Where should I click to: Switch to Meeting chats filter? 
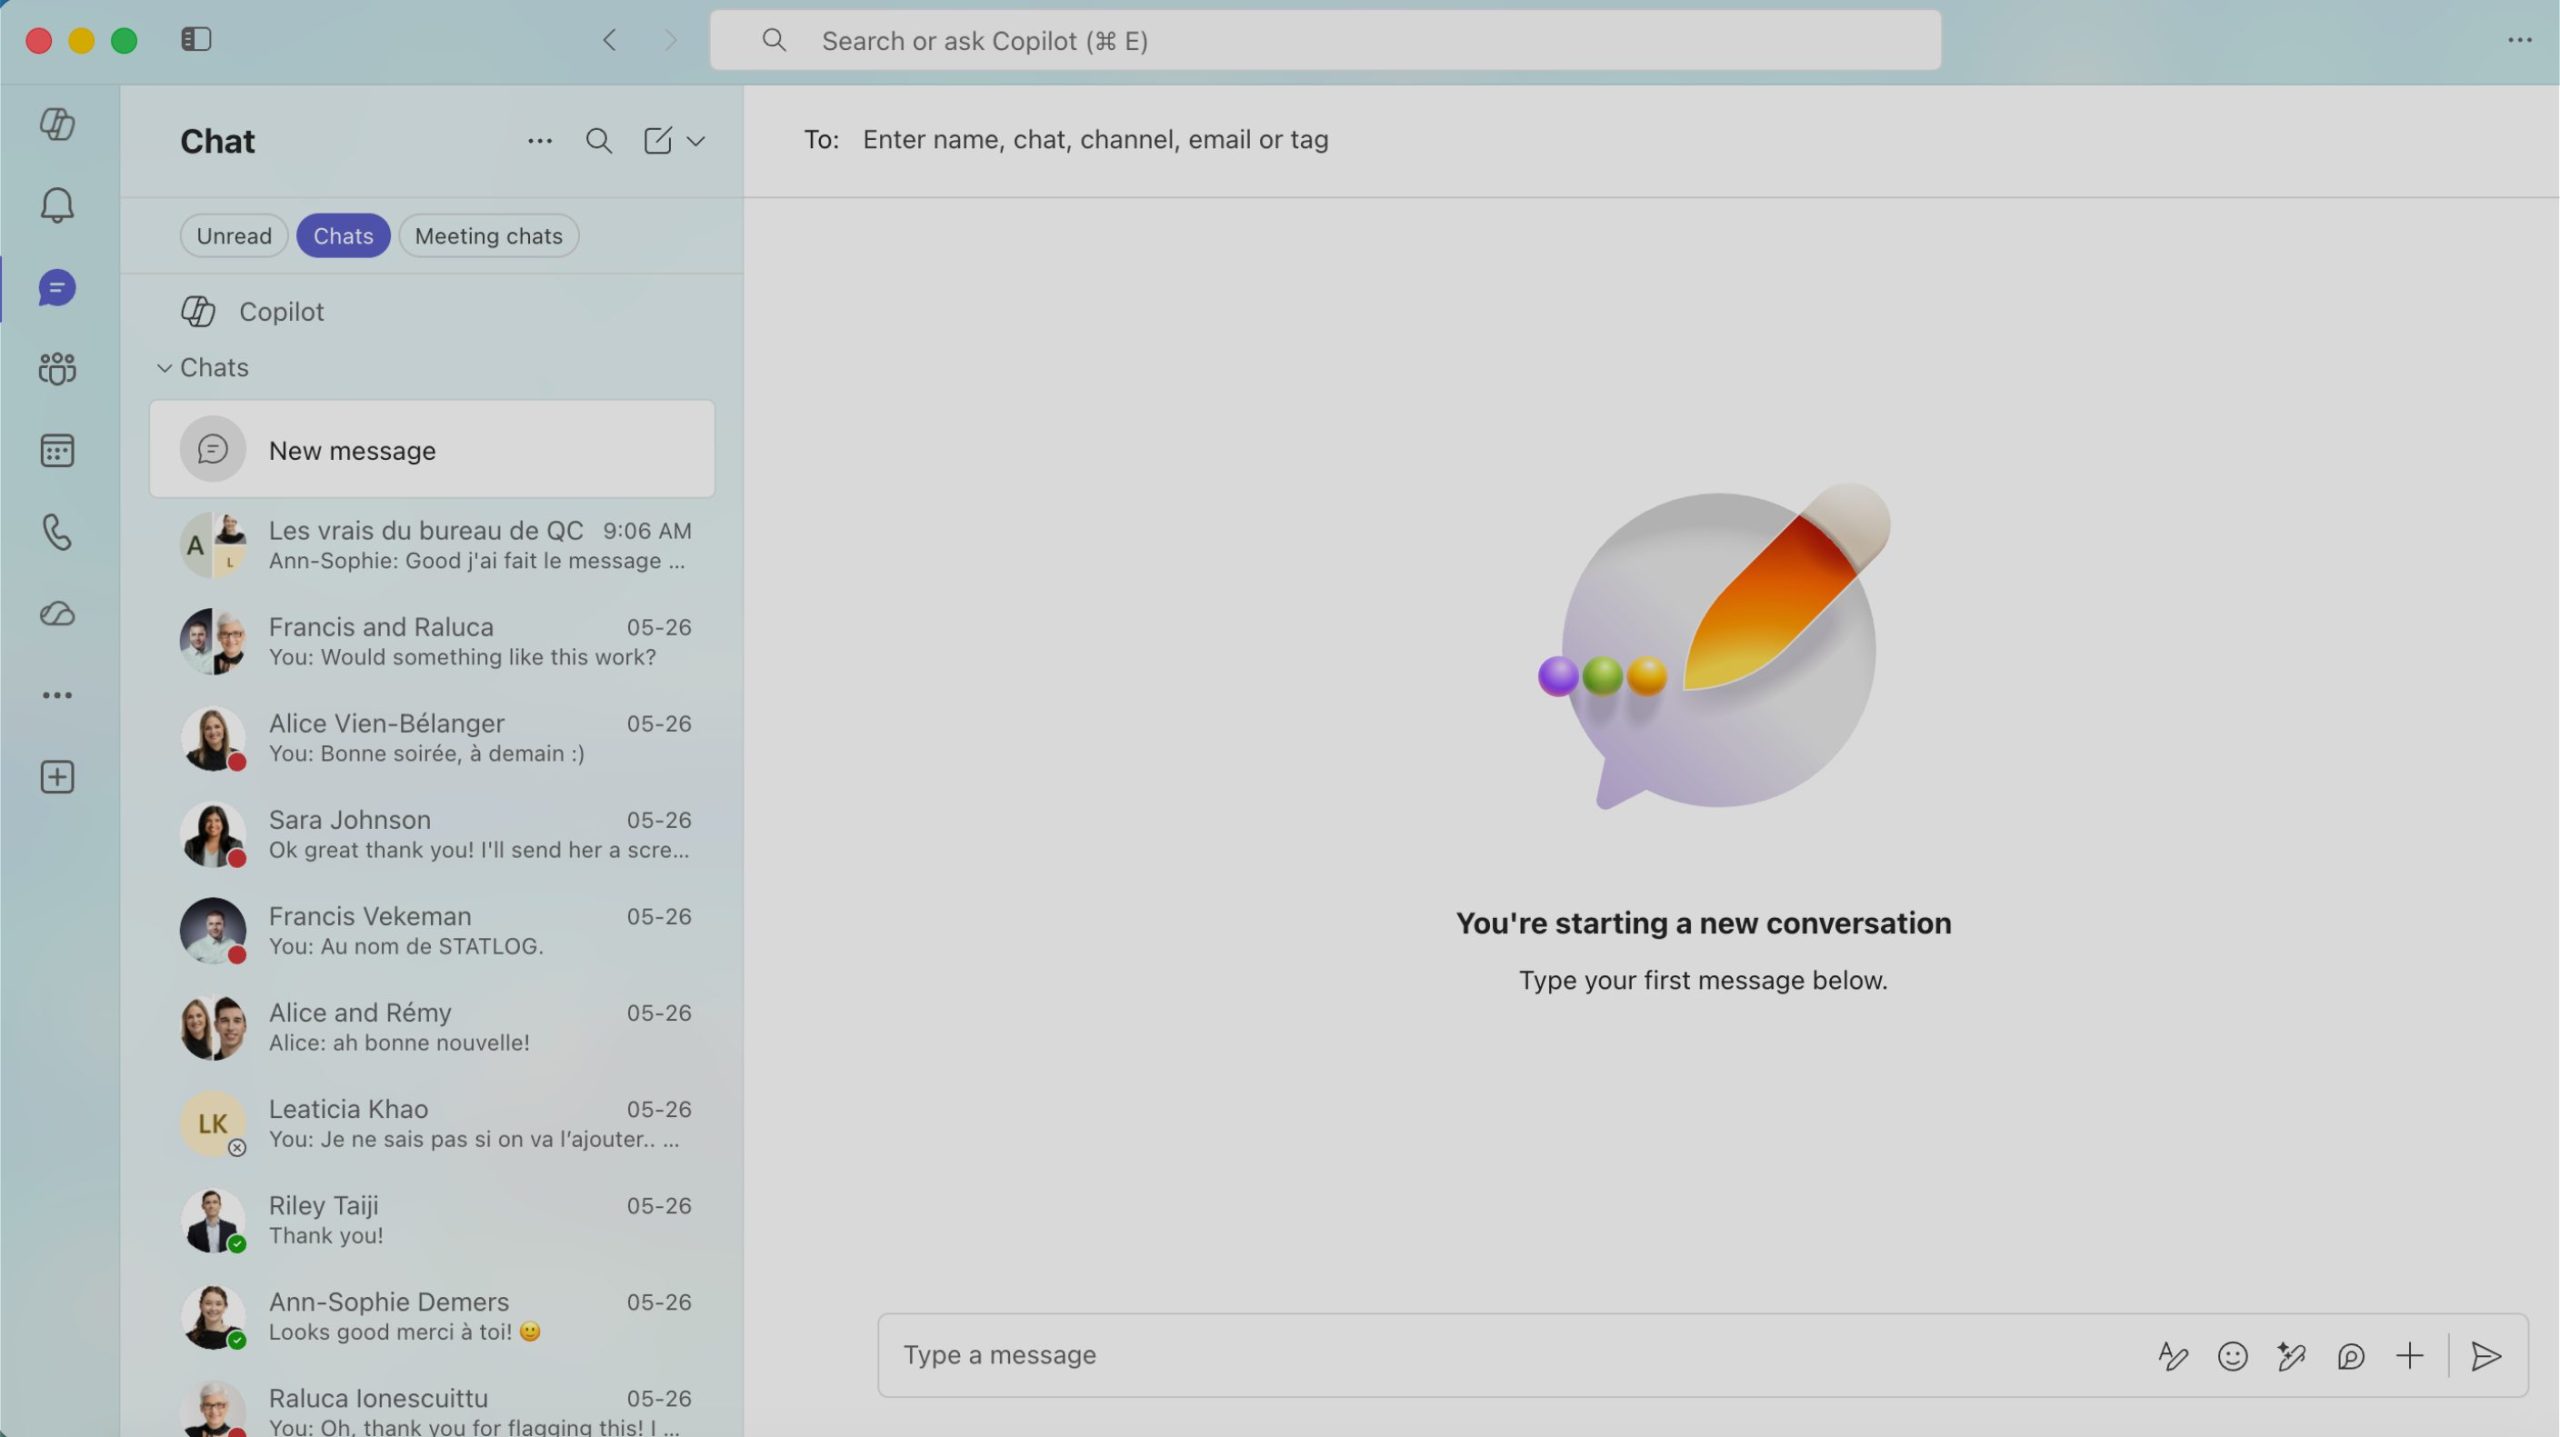[489, 236]
